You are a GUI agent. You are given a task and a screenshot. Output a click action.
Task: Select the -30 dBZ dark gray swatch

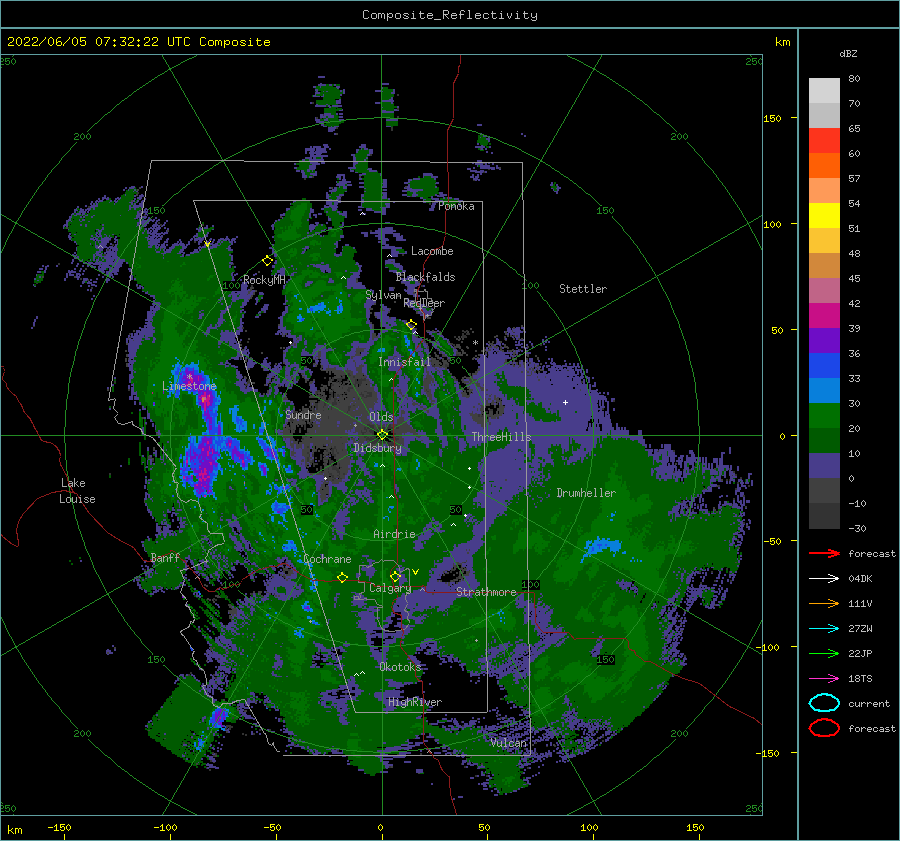click(824, 516)
